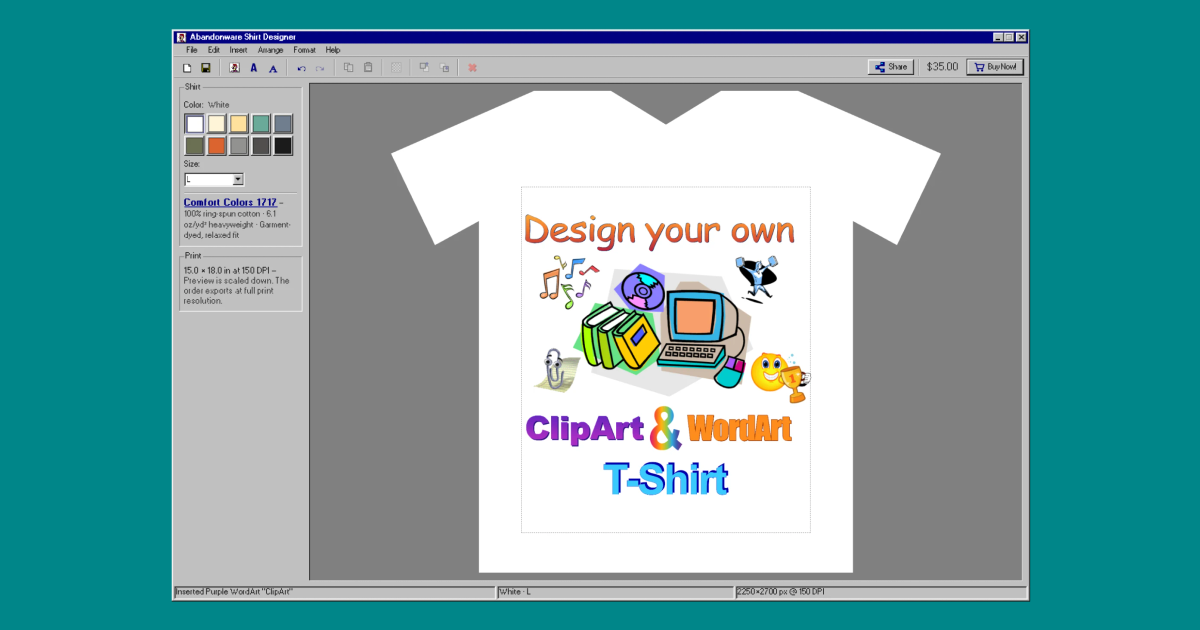Select the orange WordArt text object
1200x630 pixels.
tap(740, 428)
